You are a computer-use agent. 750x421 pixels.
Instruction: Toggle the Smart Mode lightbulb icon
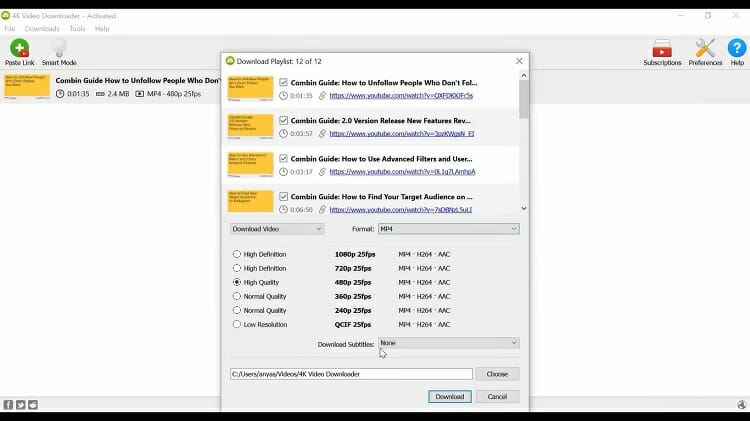[59, 48]
